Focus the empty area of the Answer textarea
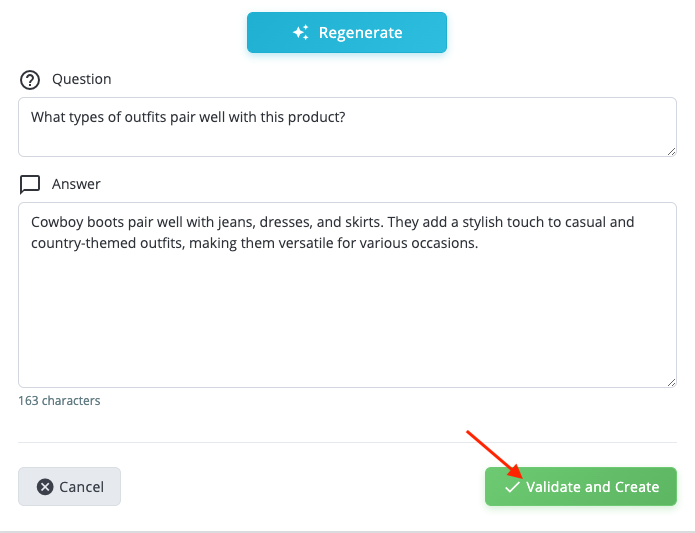The height and width of the screenshot is (533, 695). [347, 320]
